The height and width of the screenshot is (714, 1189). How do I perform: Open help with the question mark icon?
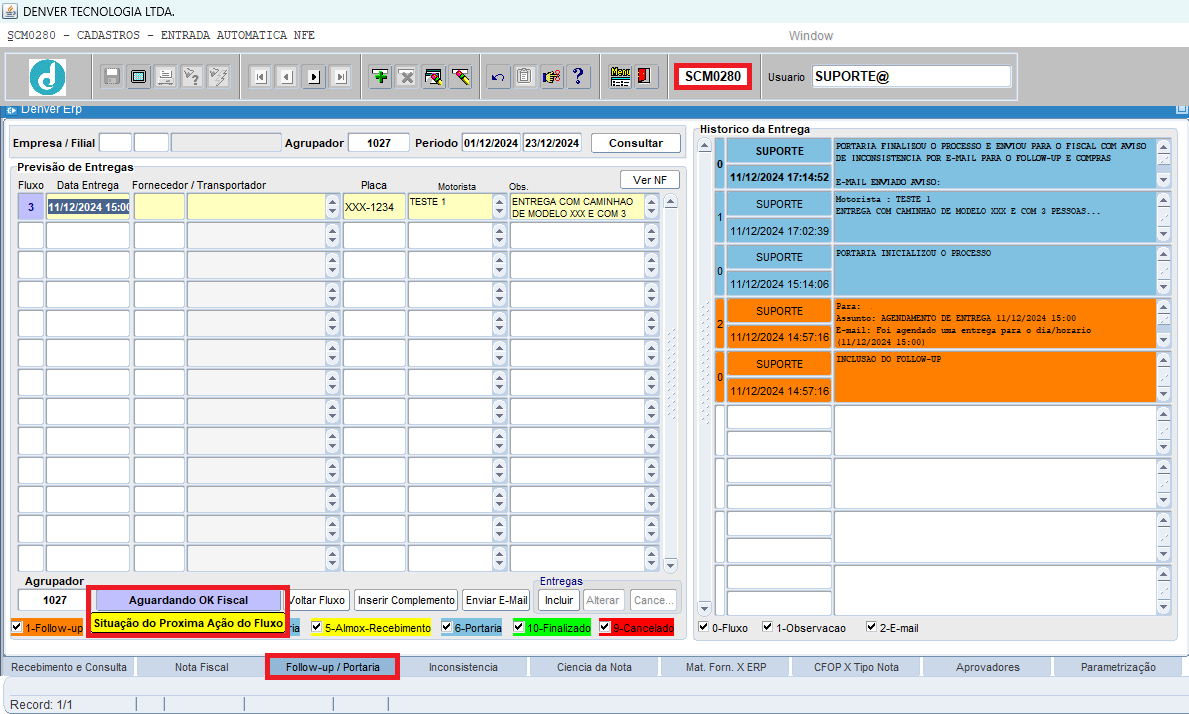579,77
